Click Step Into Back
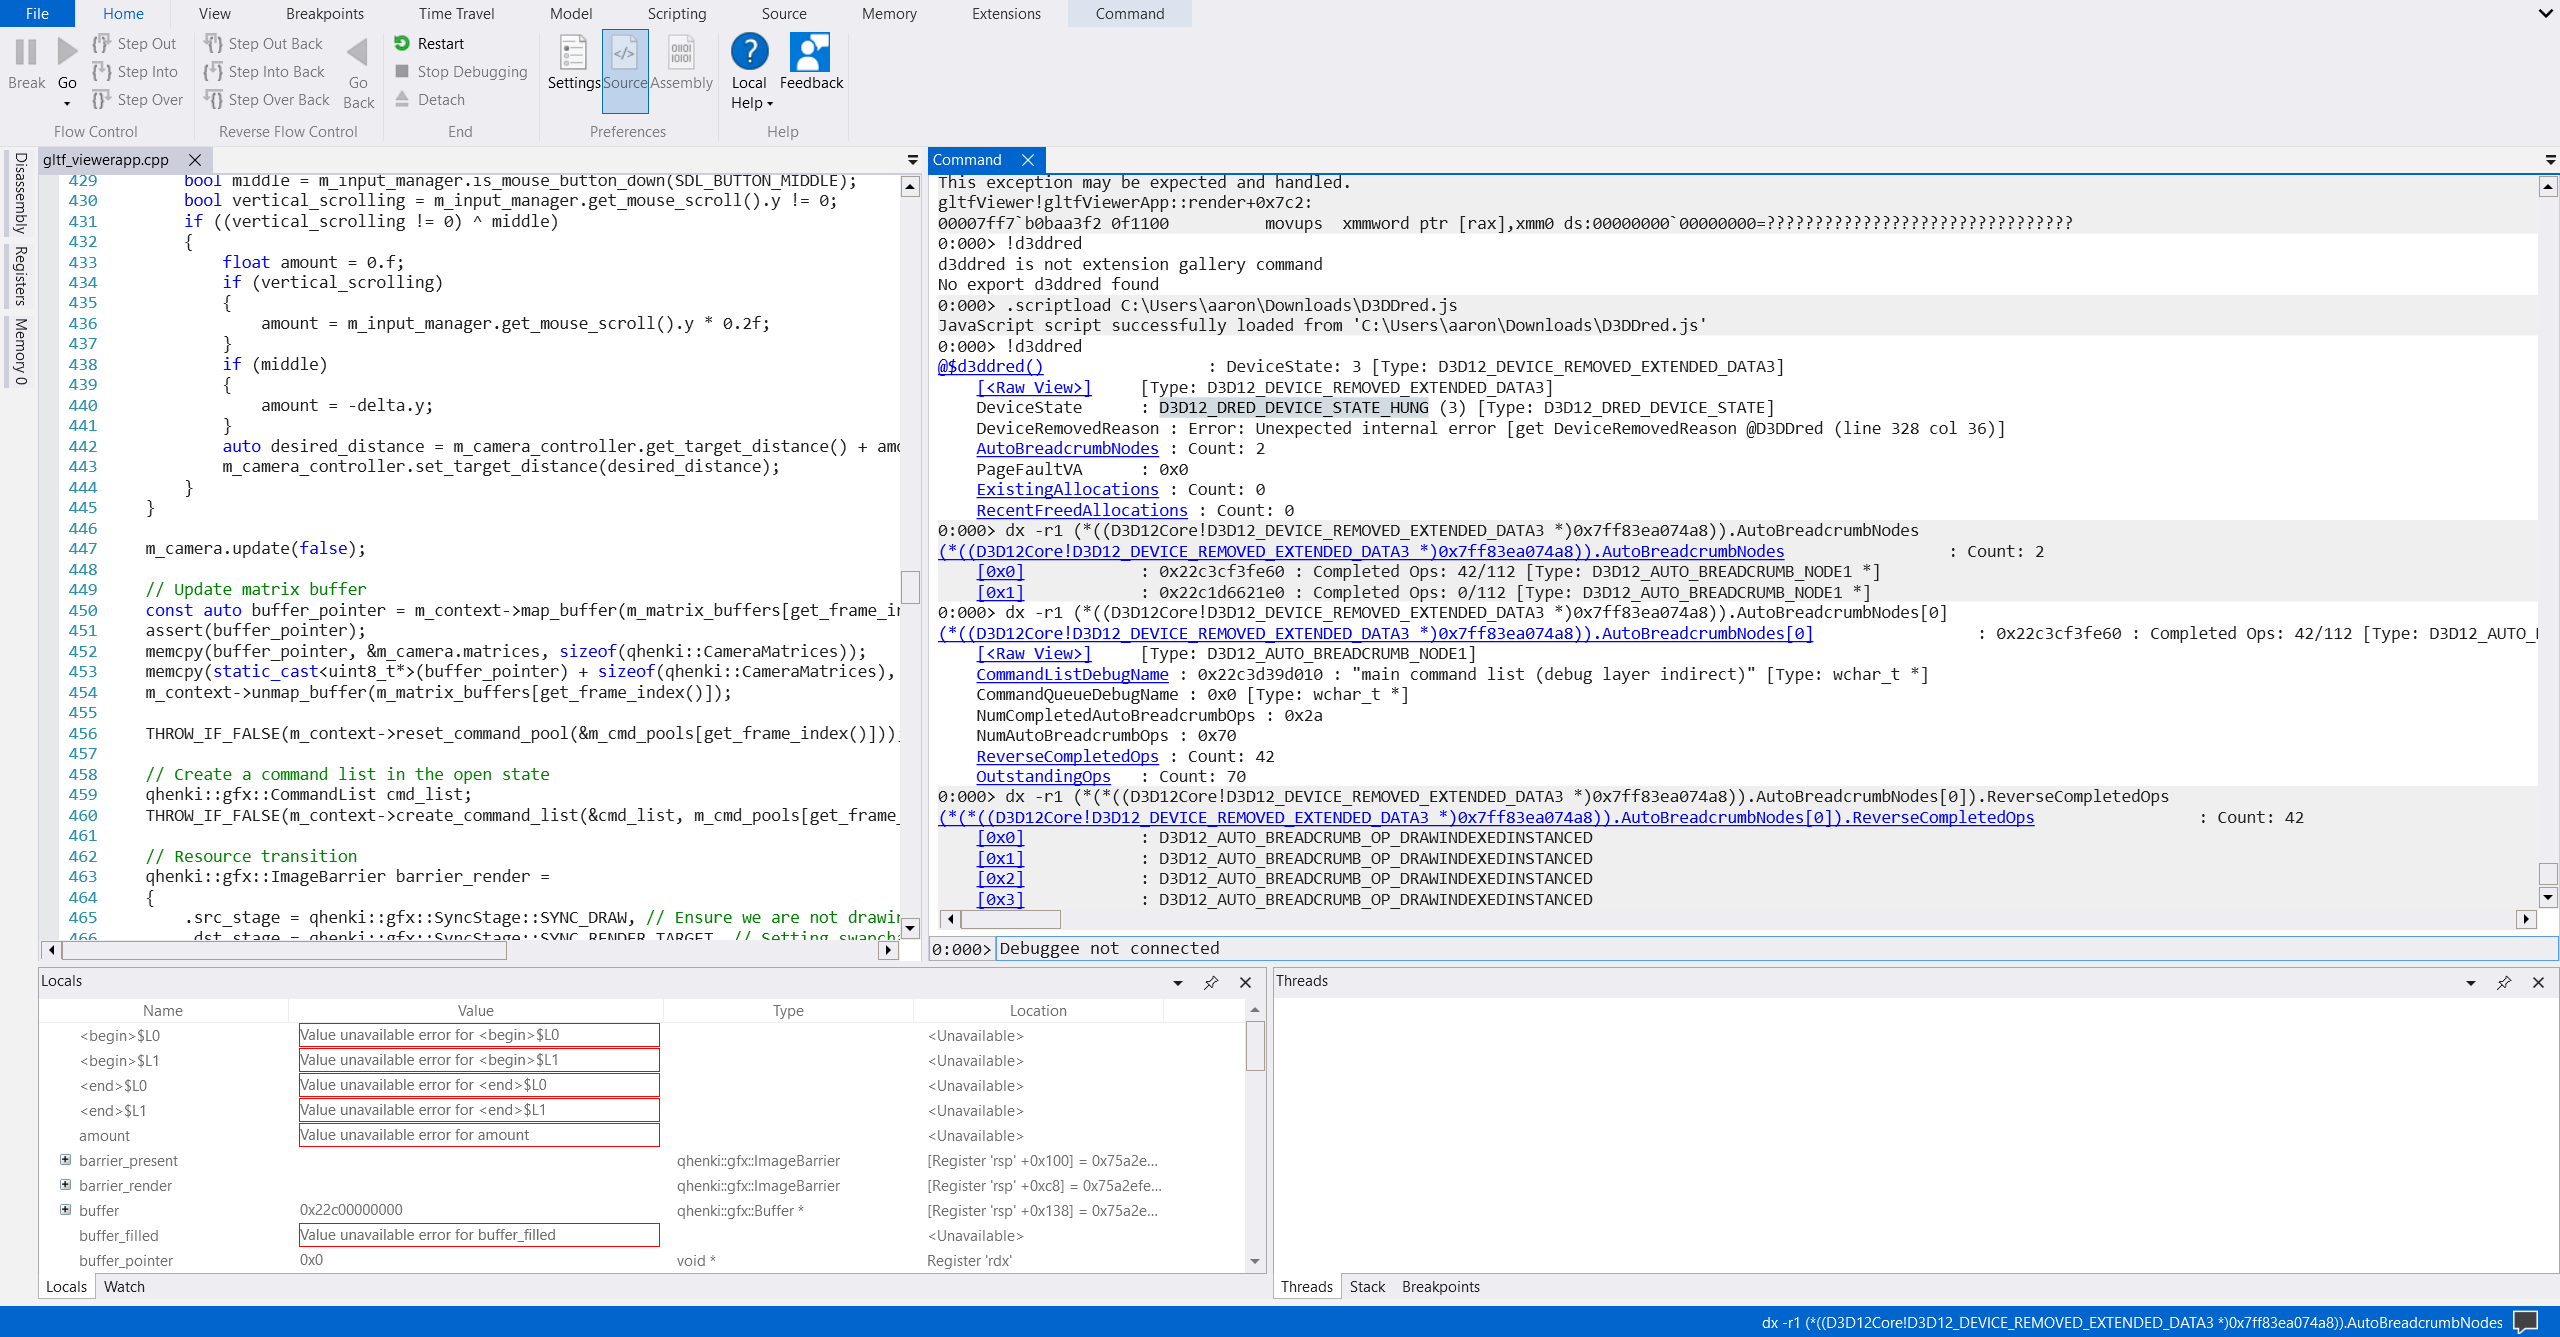2560x1337 pixels. point(265,72)
